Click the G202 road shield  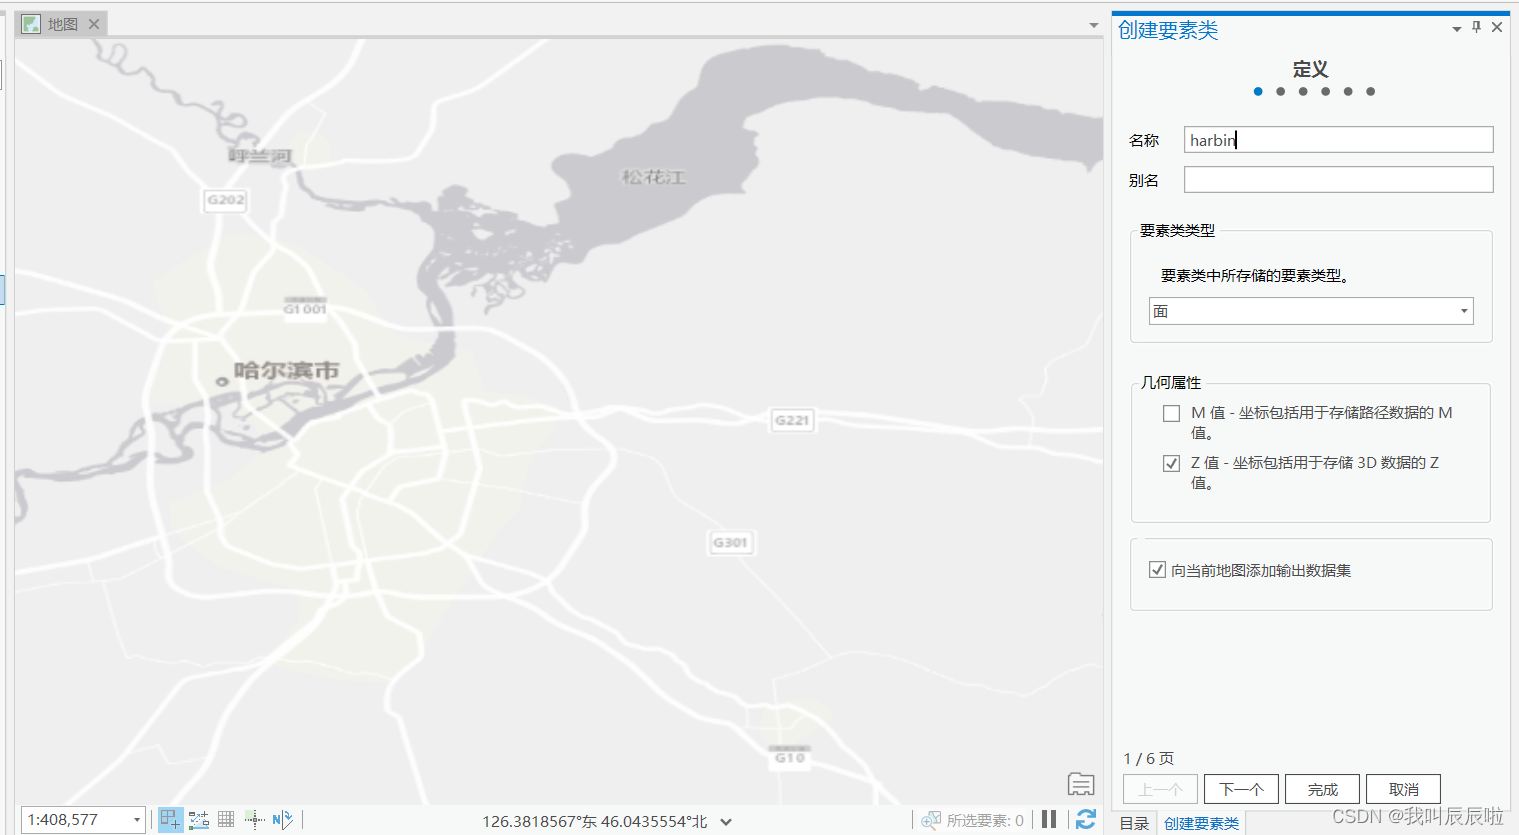pyautogui.click(x=225, y=200)
